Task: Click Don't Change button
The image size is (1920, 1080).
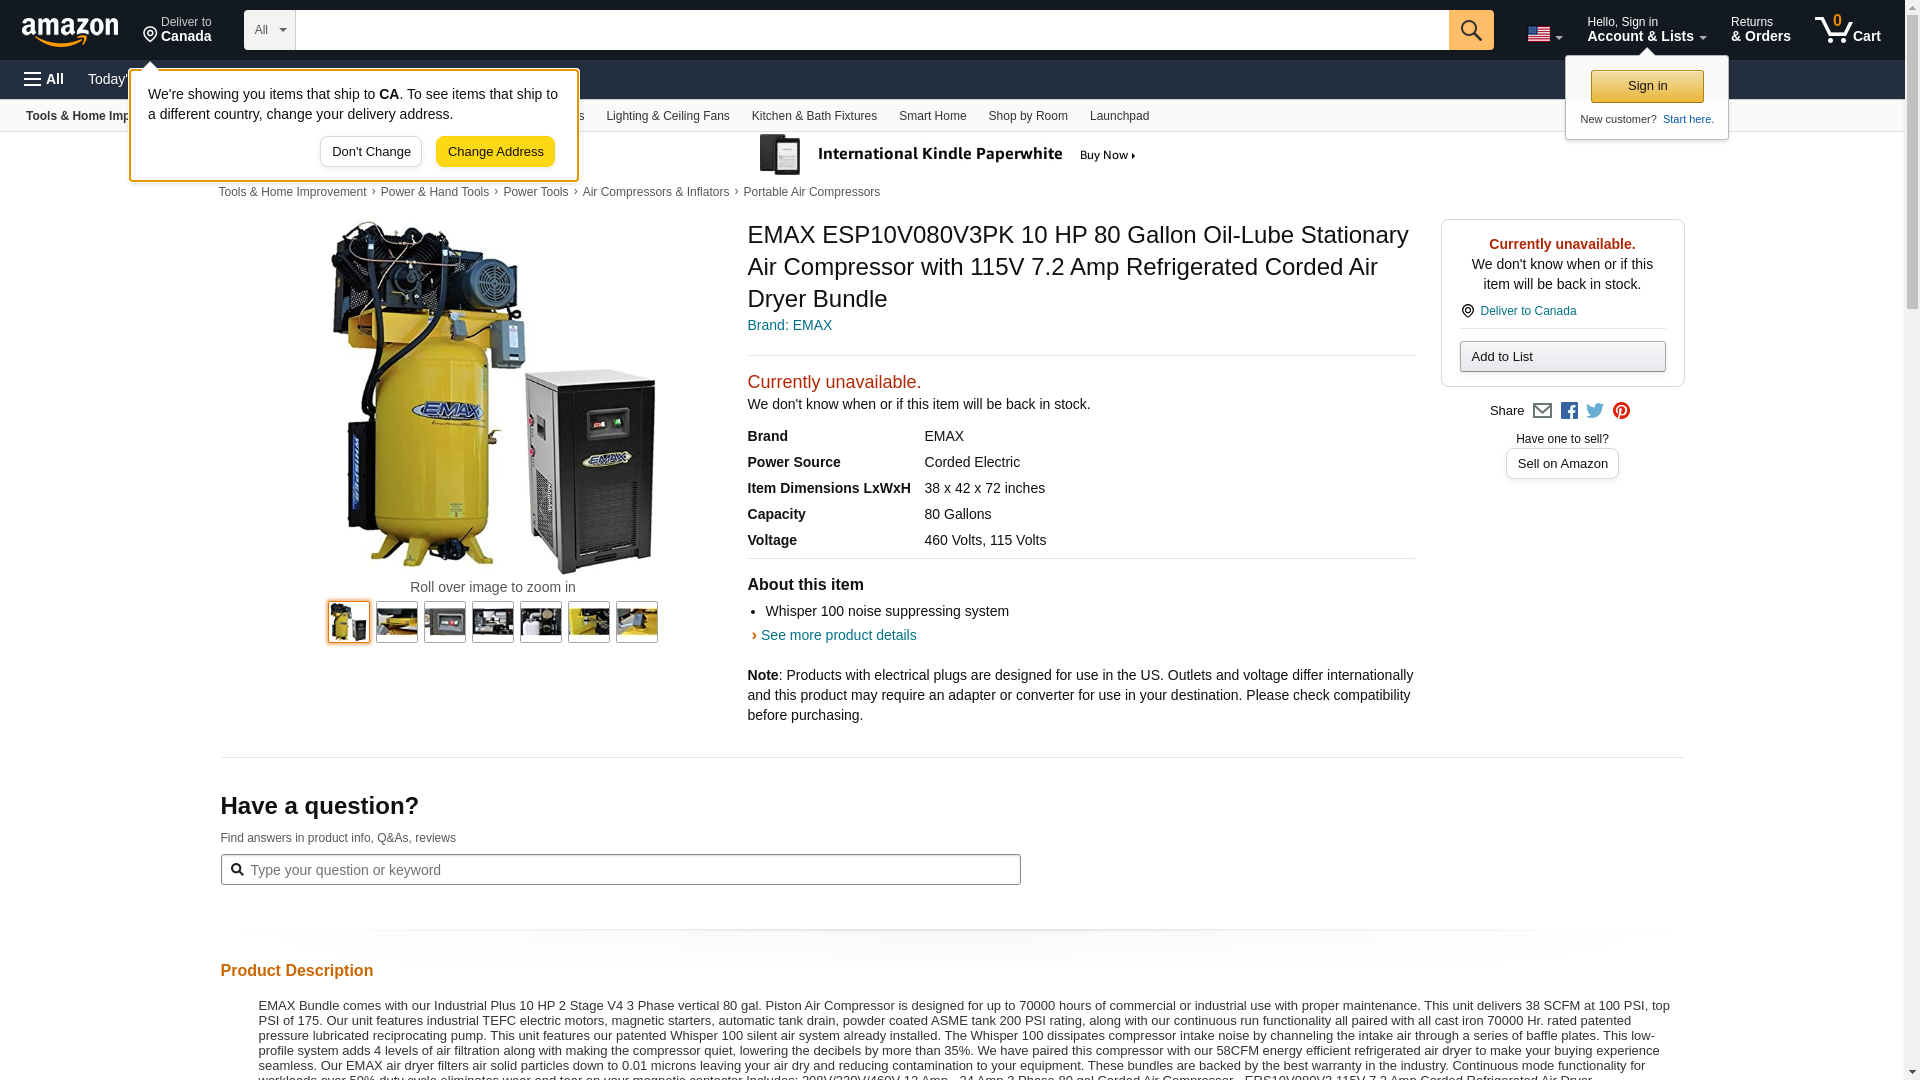Action: point(371,152)
